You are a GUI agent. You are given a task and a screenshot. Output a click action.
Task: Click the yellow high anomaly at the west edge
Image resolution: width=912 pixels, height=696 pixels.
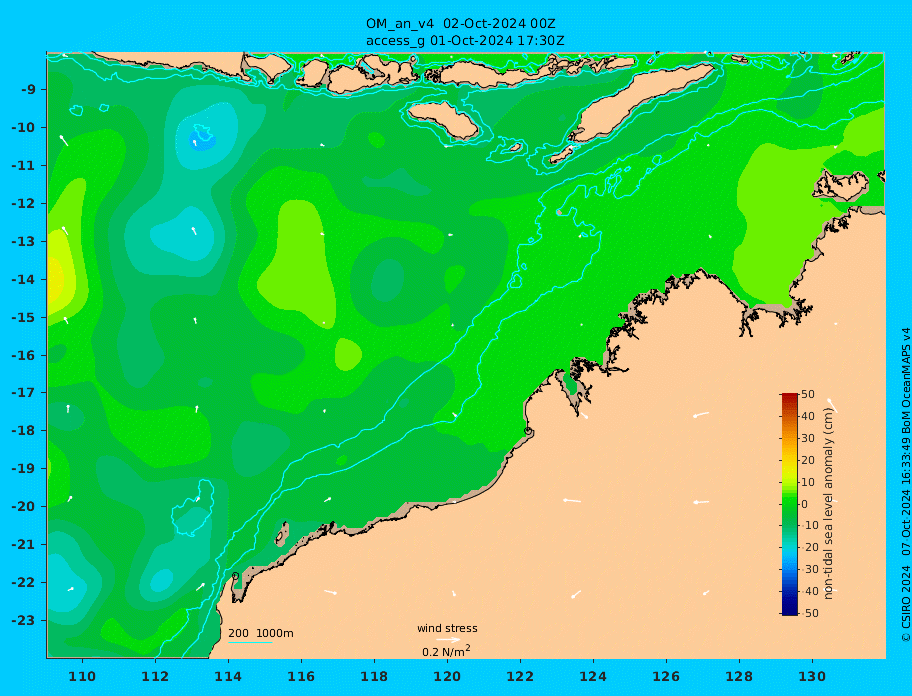tap(56, 279)
